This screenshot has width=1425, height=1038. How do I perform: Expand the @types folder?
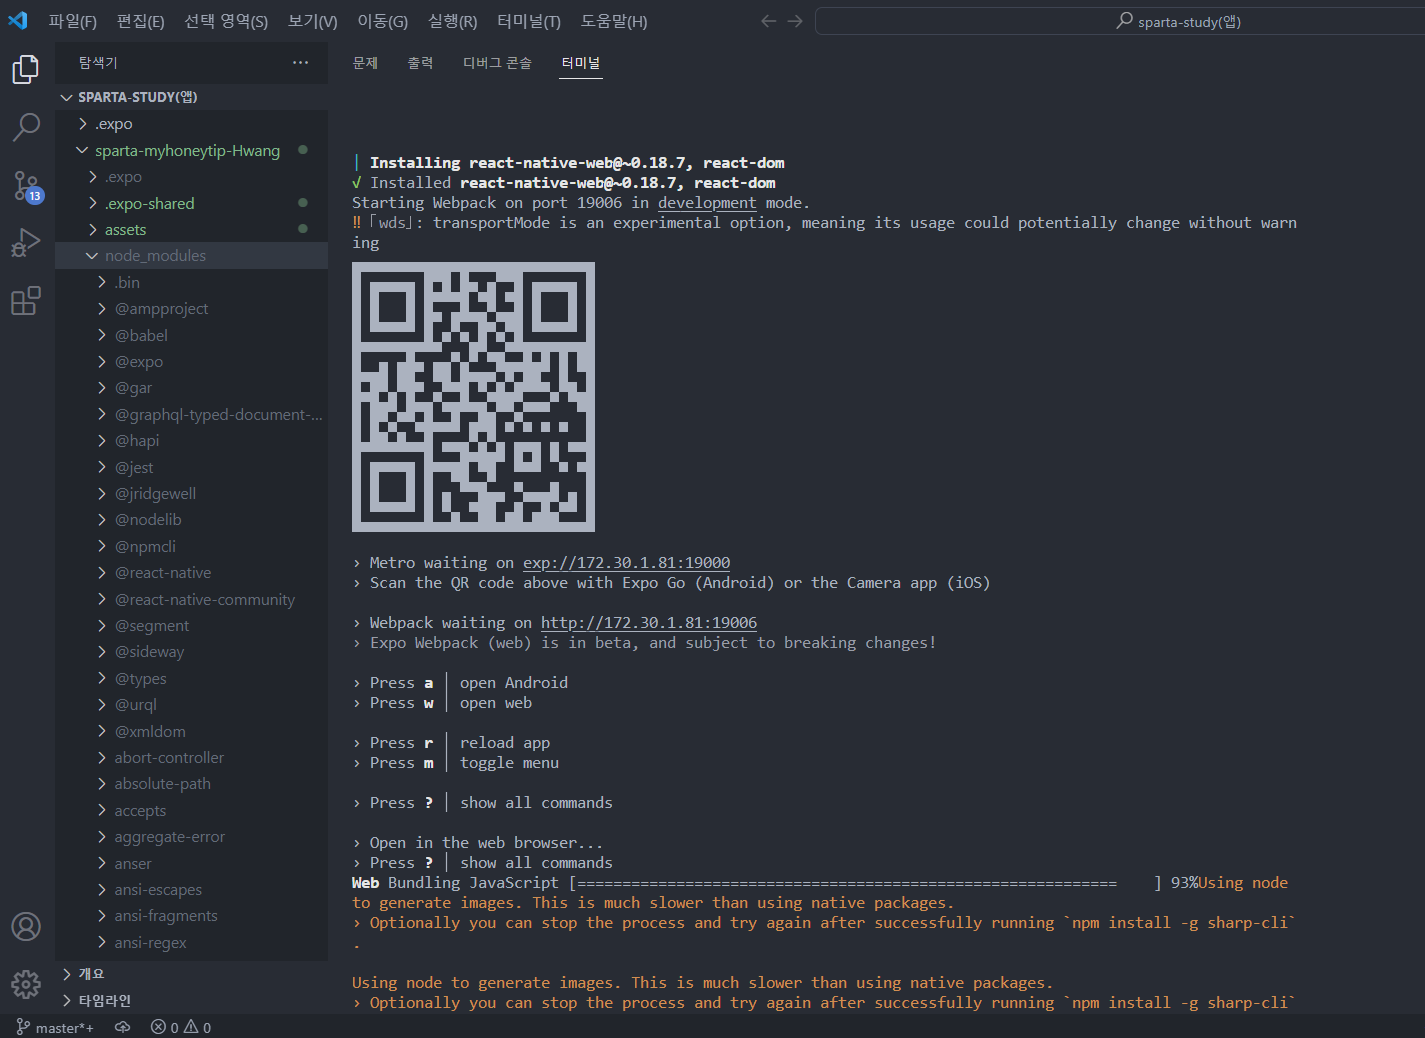pos(191,678)
